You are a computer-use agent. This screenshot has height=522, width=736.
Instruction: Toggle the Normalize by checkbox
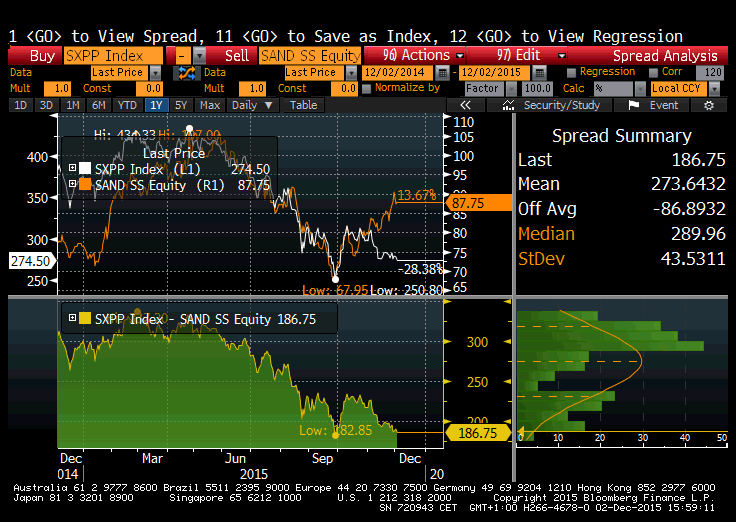click(x=367, y=88)
